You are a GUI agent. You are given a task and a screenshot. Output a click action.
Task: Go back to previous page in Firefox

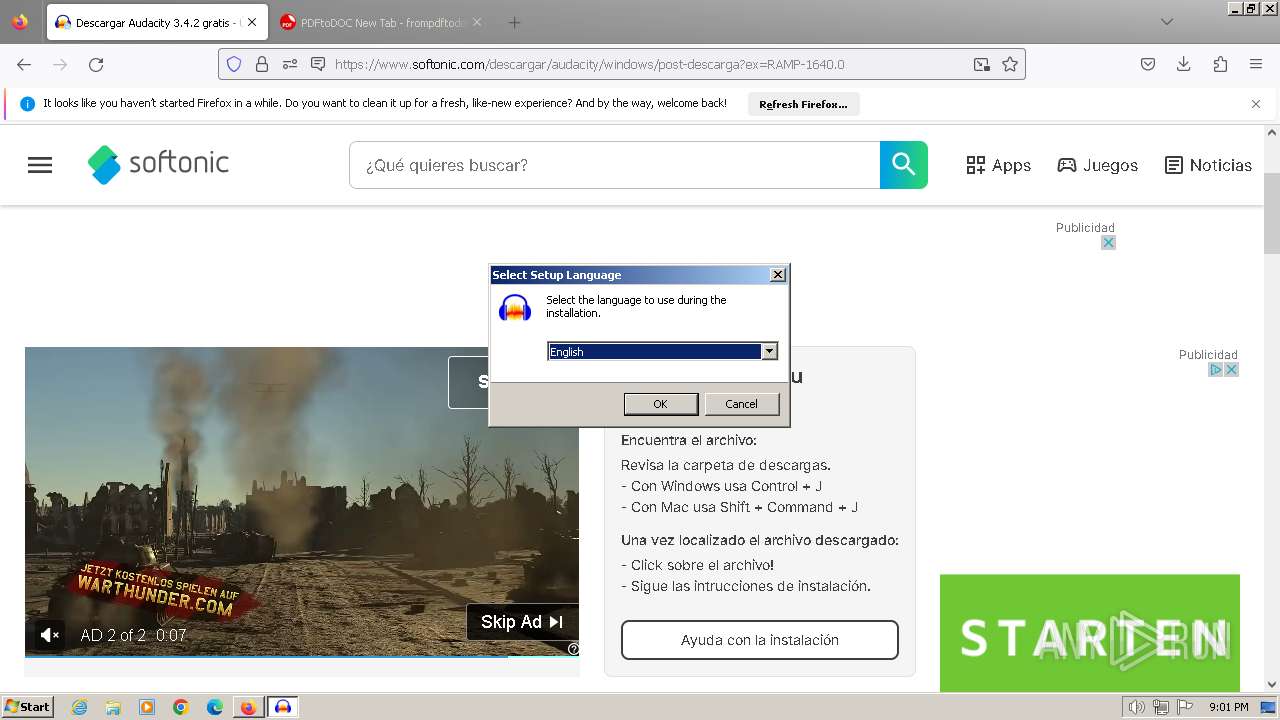point(24,64)
